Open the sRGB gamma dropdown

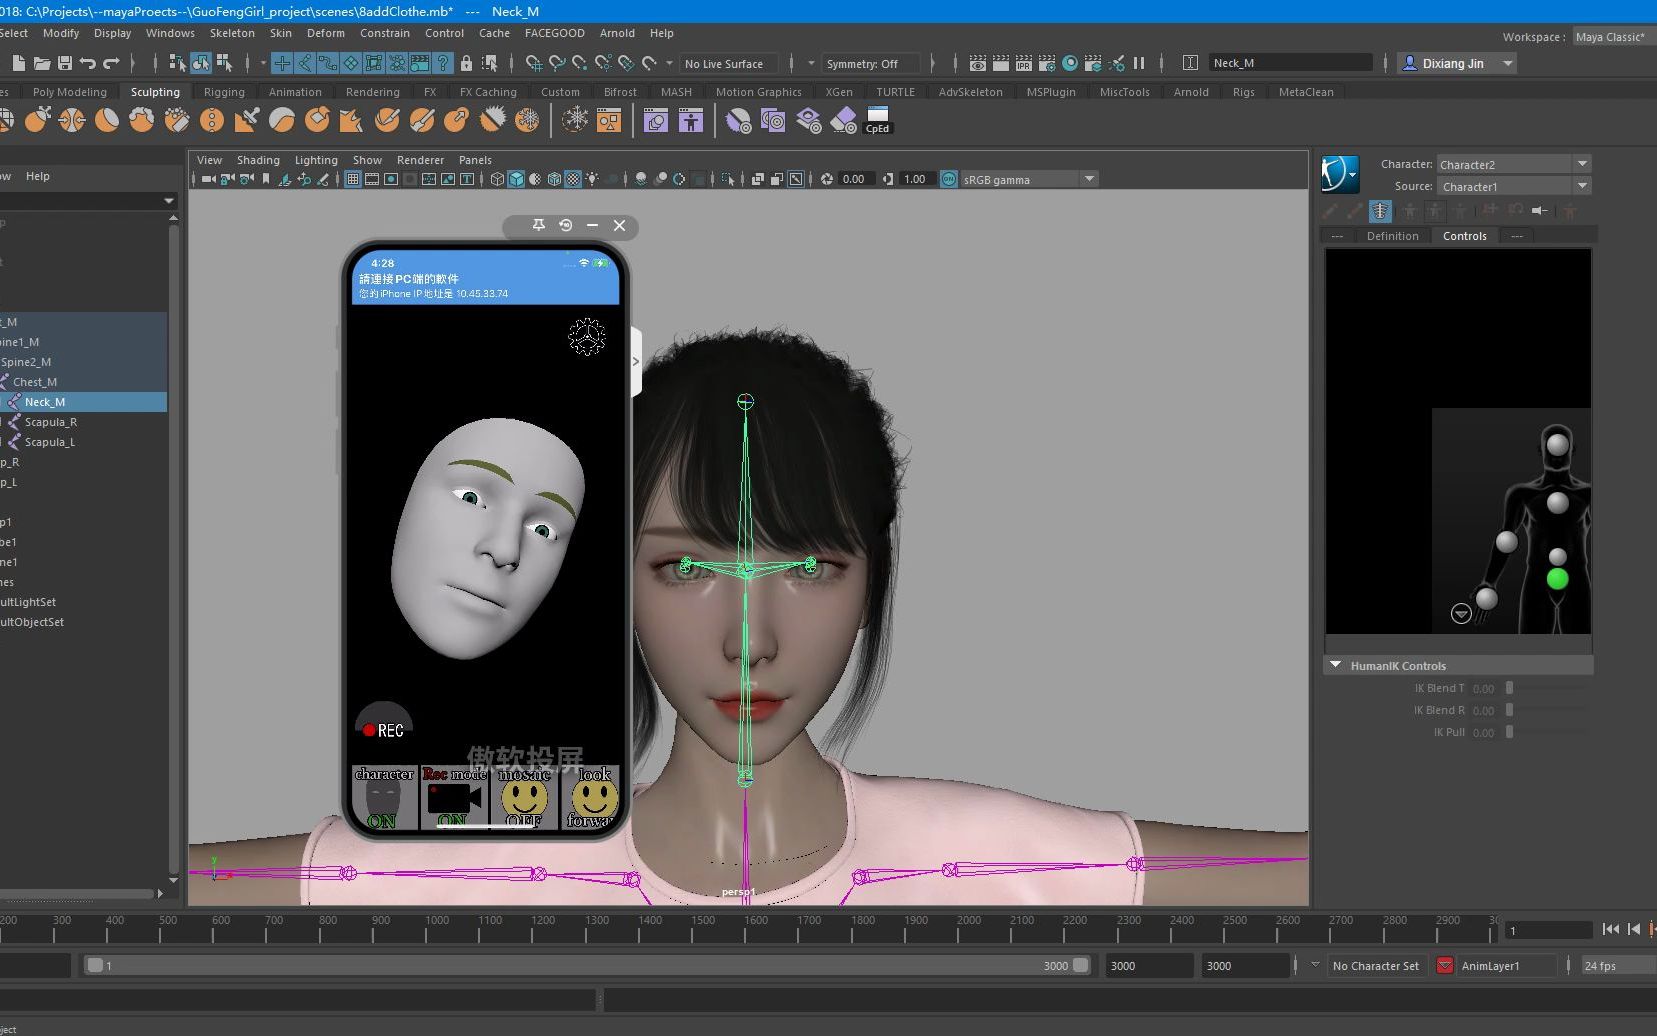pos(1089,179)
